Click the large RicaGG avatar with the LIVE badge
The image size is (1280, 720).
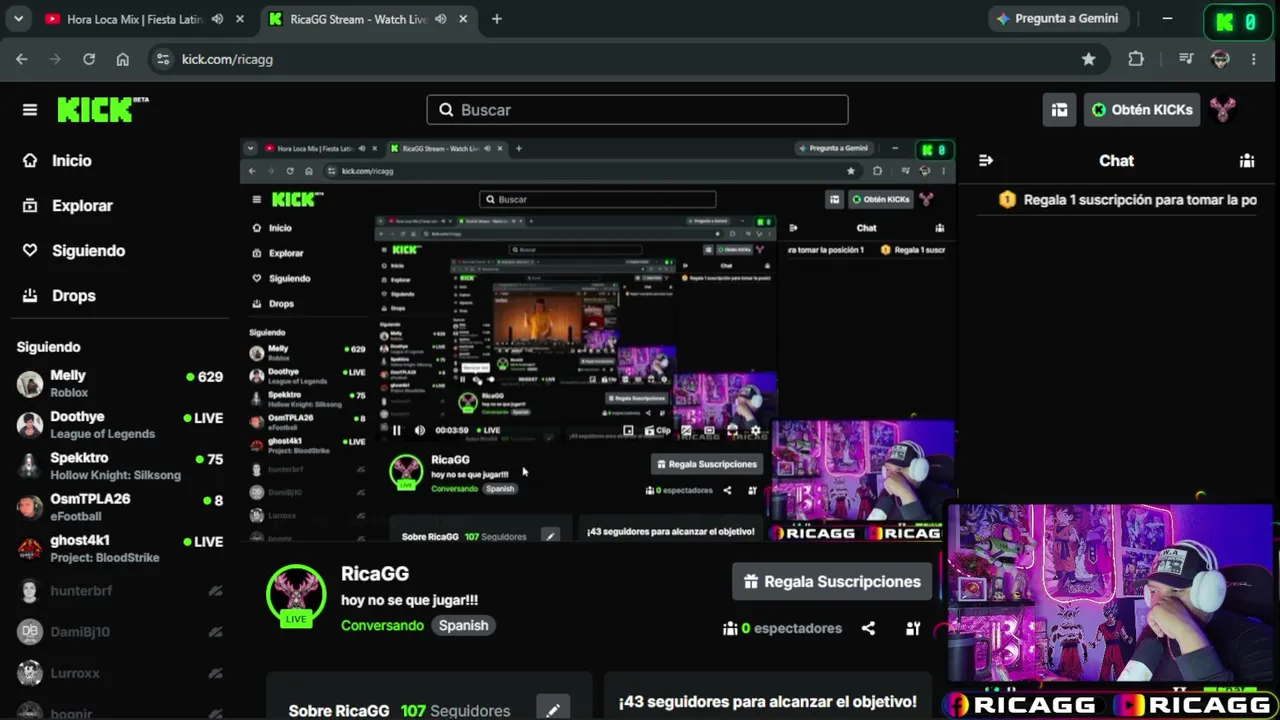296,594
